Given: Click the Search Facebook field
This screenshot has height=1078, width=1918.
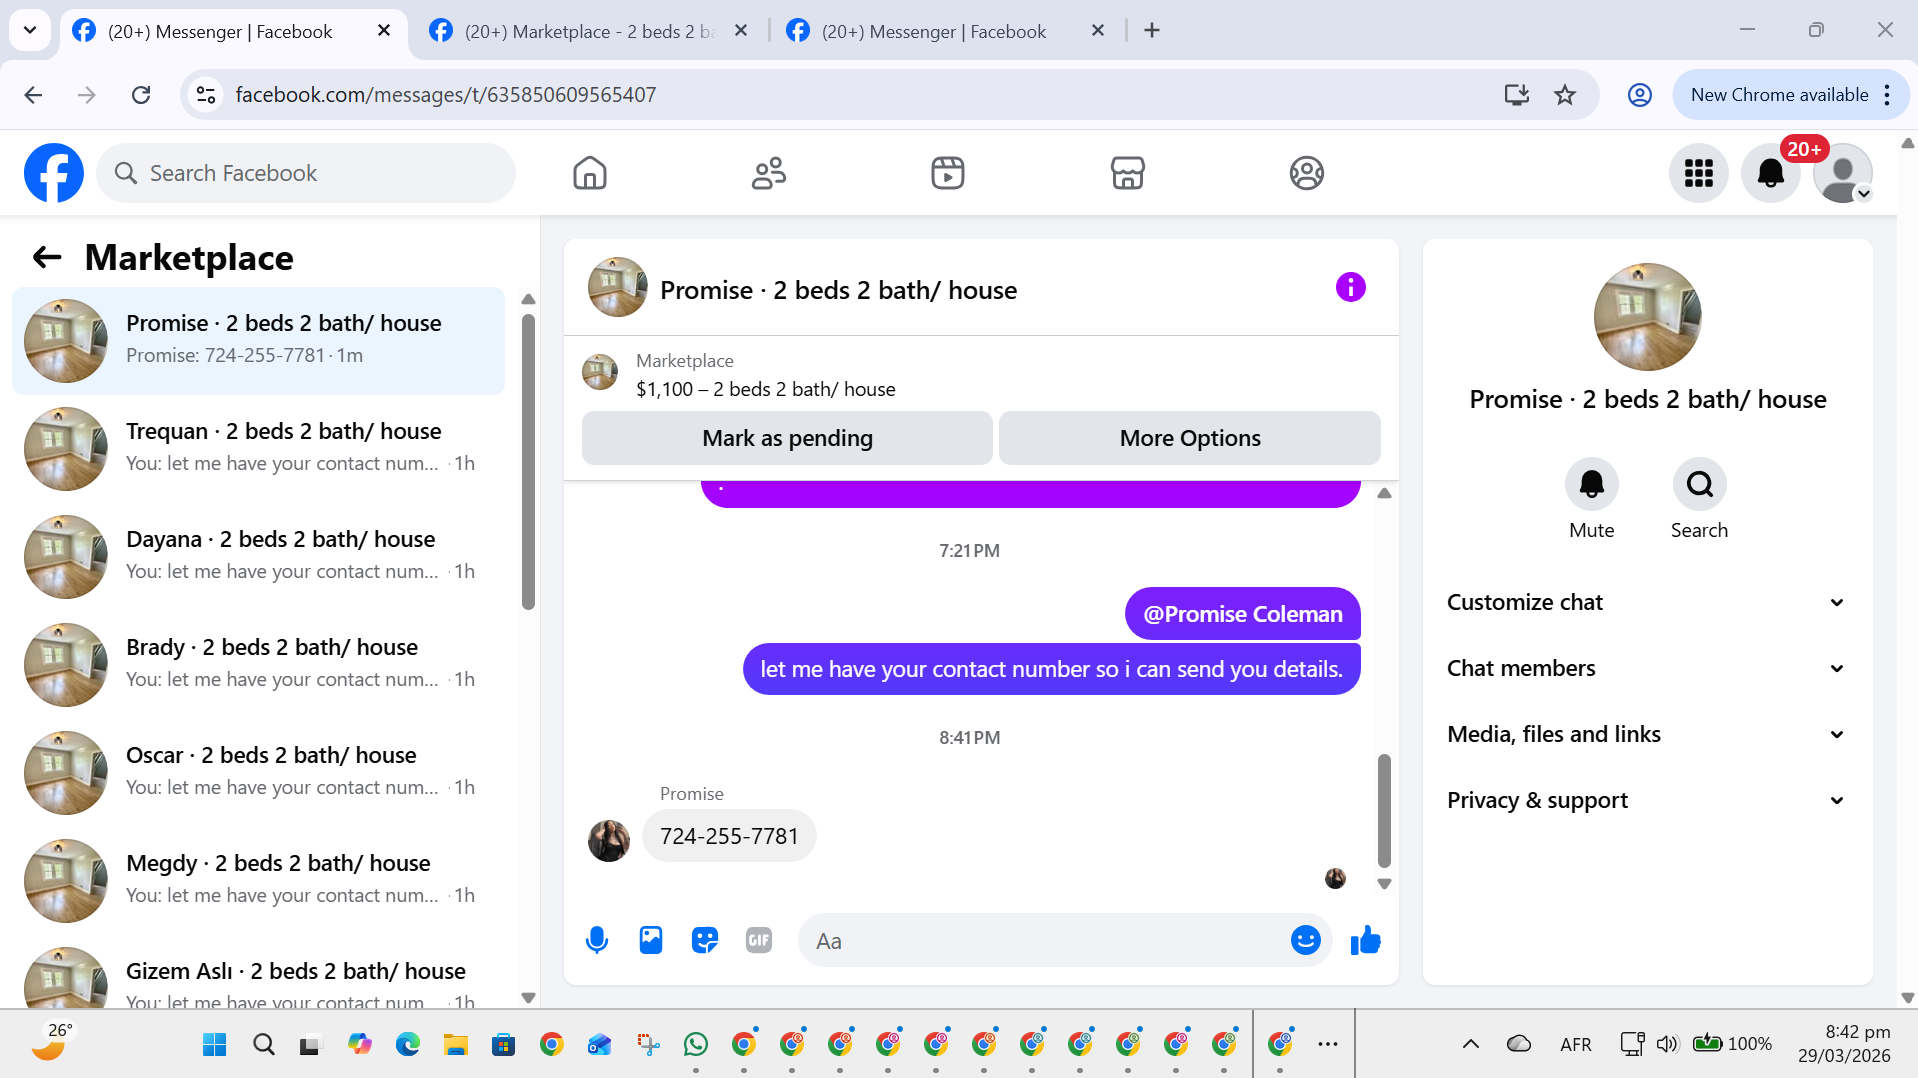Looking at the screenshot, I should point(306,173).
